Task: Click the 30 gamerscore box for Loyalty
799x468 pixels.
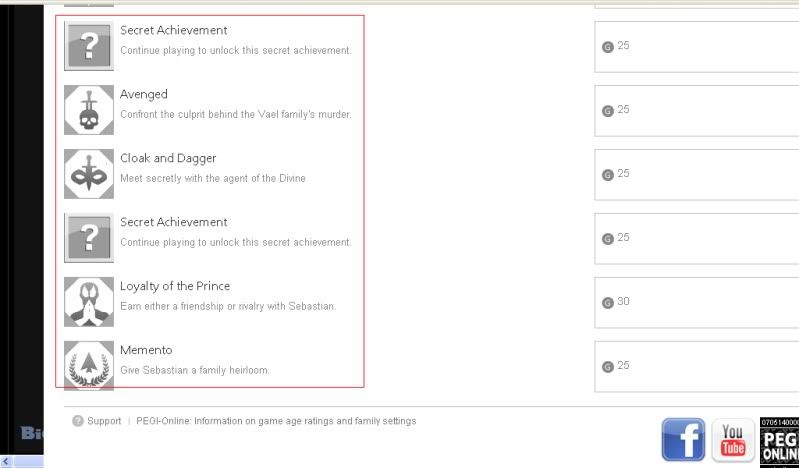Action: (x=696, y=302)
